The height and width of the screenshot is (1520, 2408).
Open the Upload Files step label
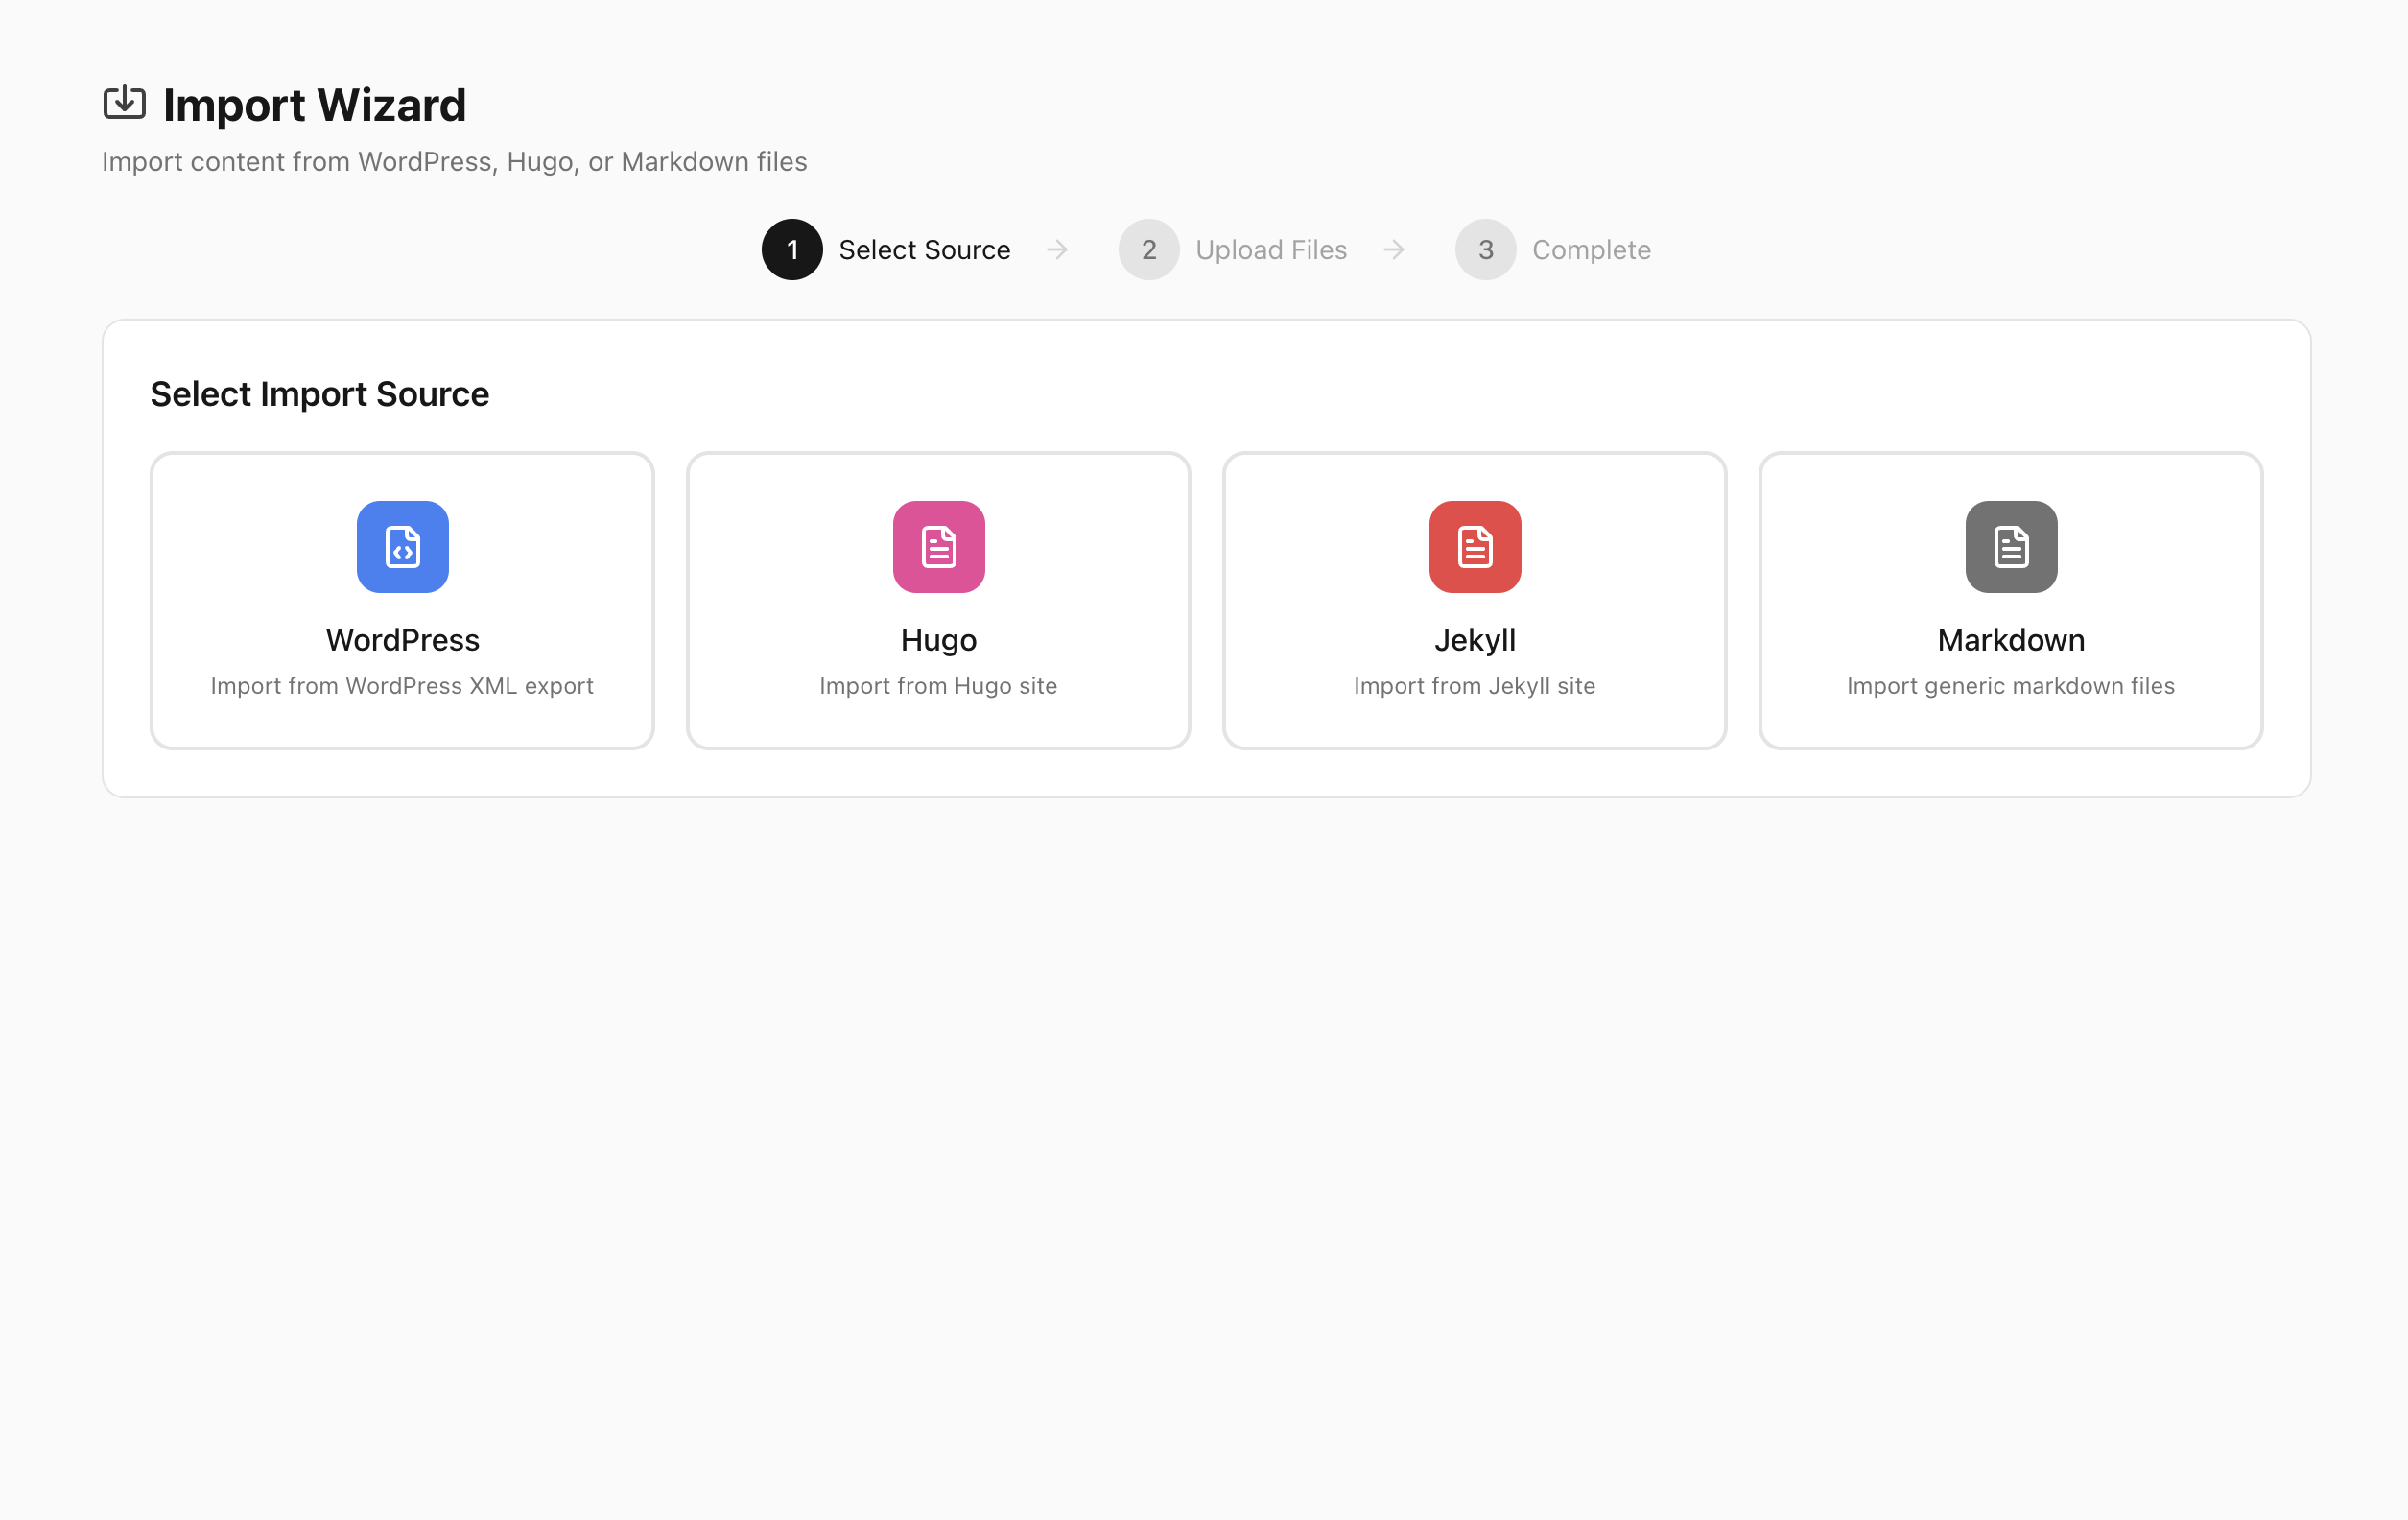click(1271, 250)
